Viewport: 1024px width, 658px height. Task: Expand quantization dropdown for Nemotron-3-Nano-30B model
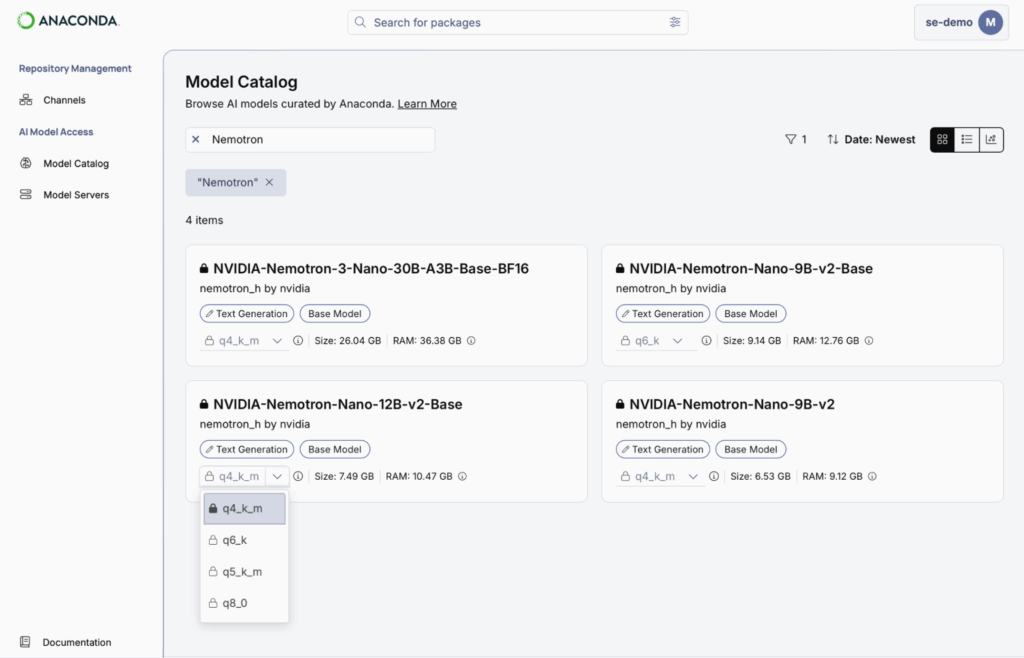(x=277, y=341)
